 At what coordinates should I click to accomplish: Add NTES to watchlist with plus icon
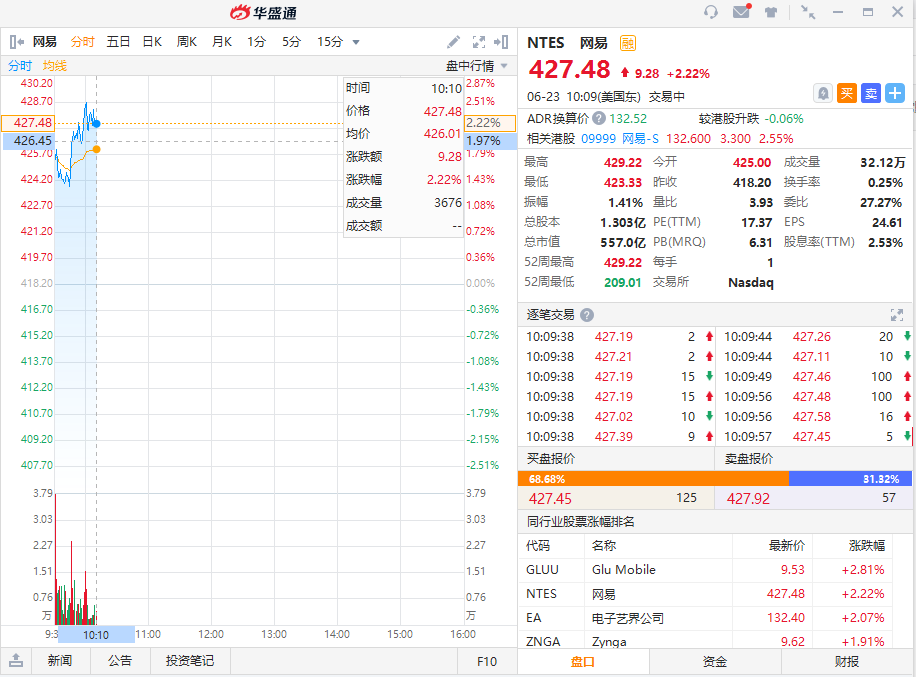click(895, 93)
